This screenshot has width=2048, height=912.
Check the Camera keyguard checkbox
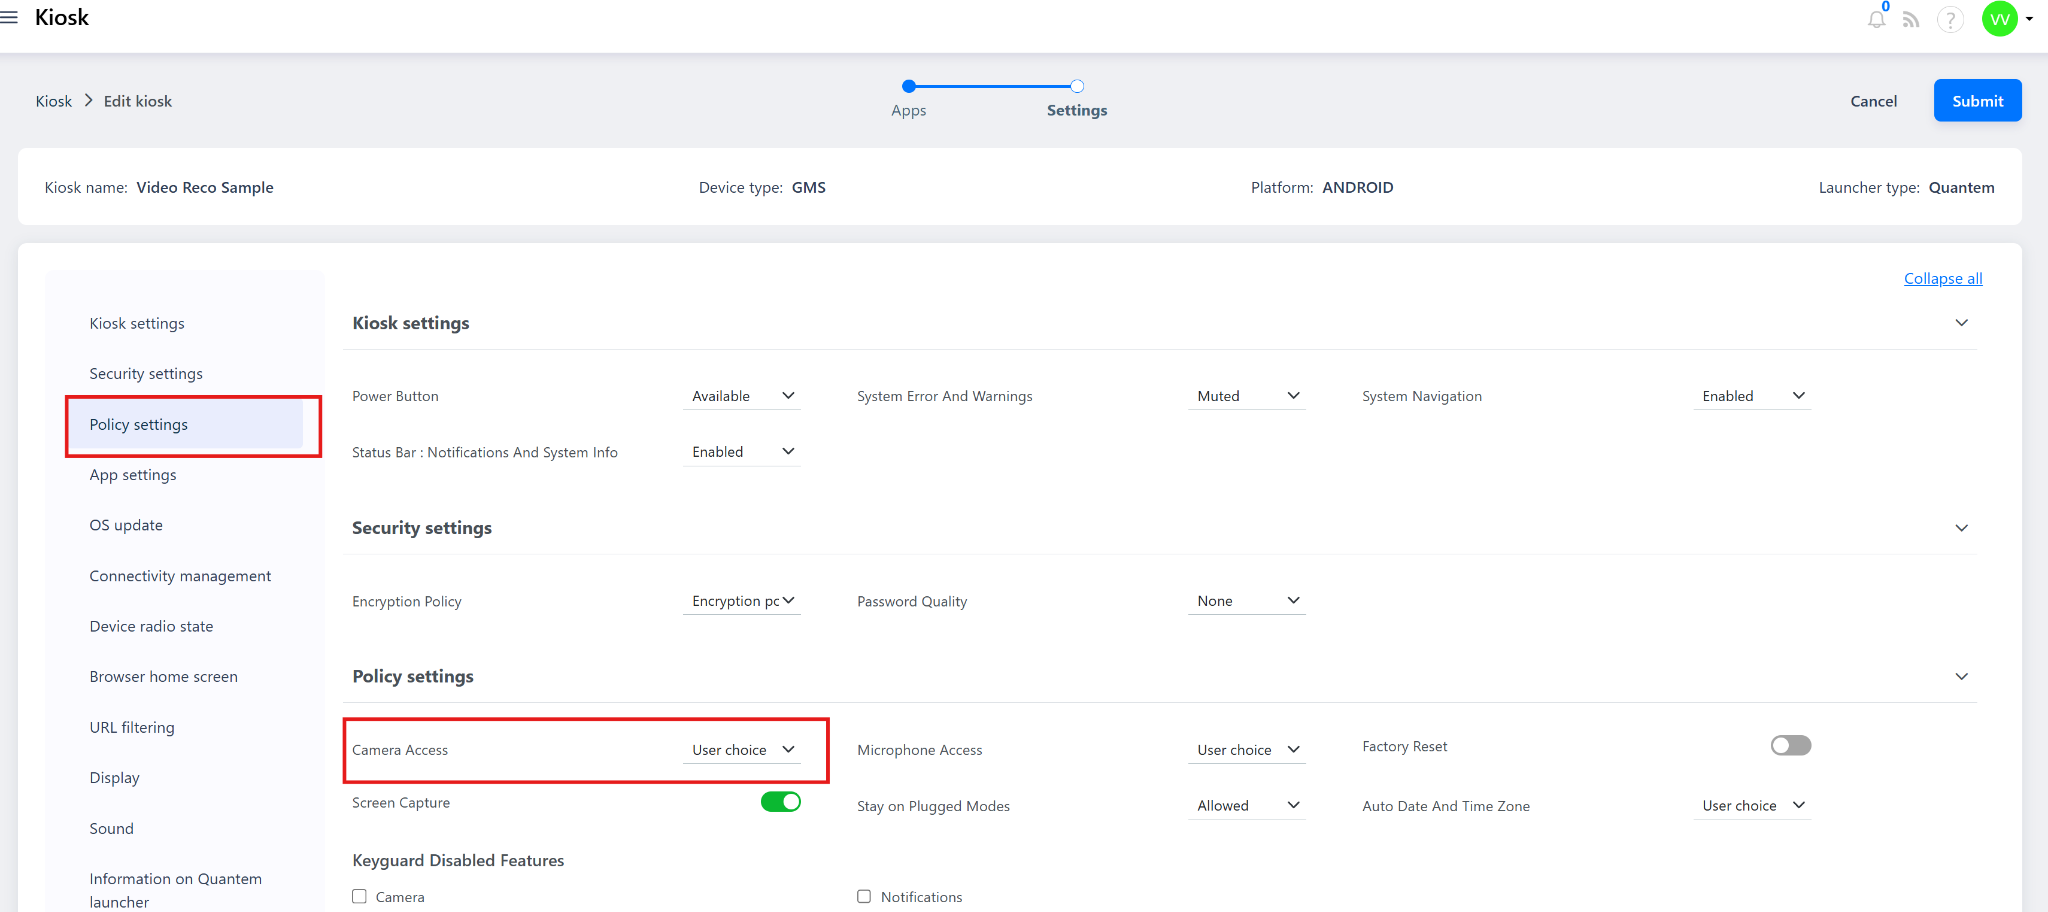click(x=360, y=897)
